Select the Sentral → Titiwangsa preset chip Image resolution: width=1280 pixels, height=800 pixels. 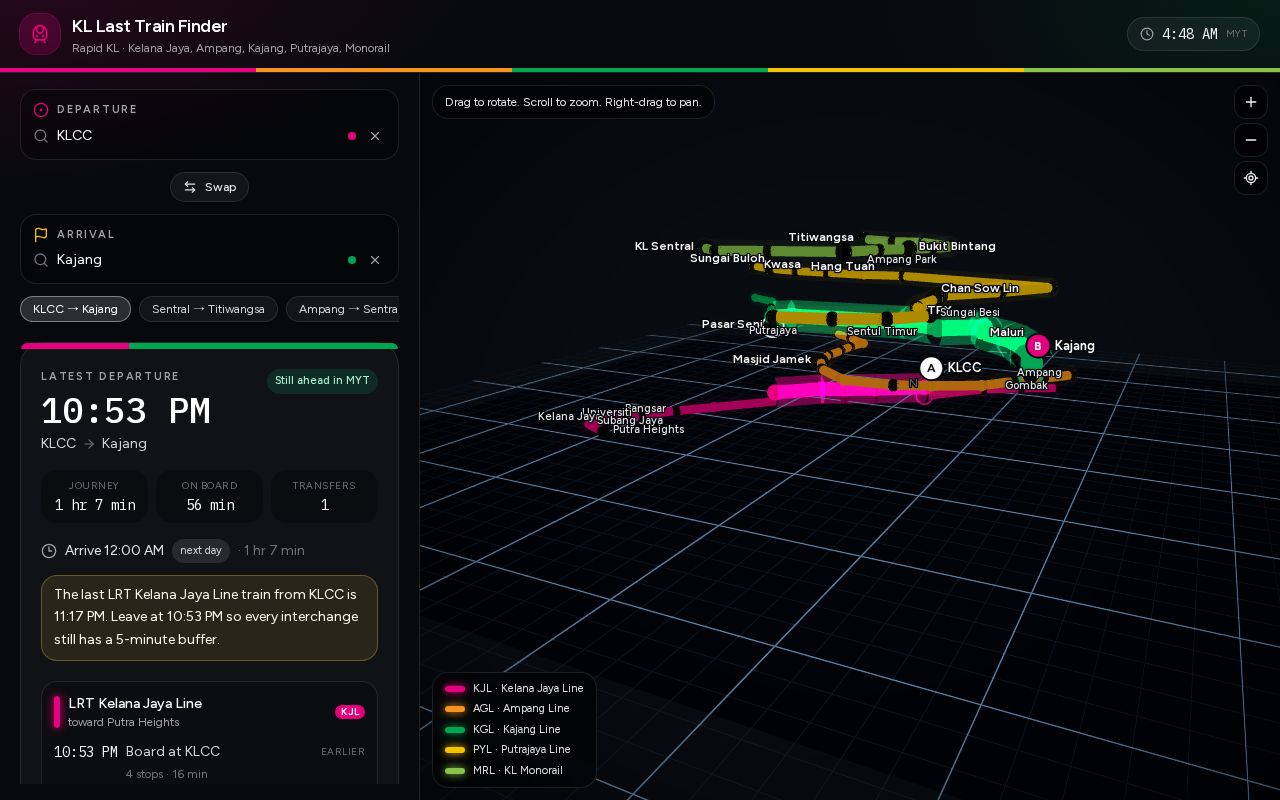coord(208,309)
